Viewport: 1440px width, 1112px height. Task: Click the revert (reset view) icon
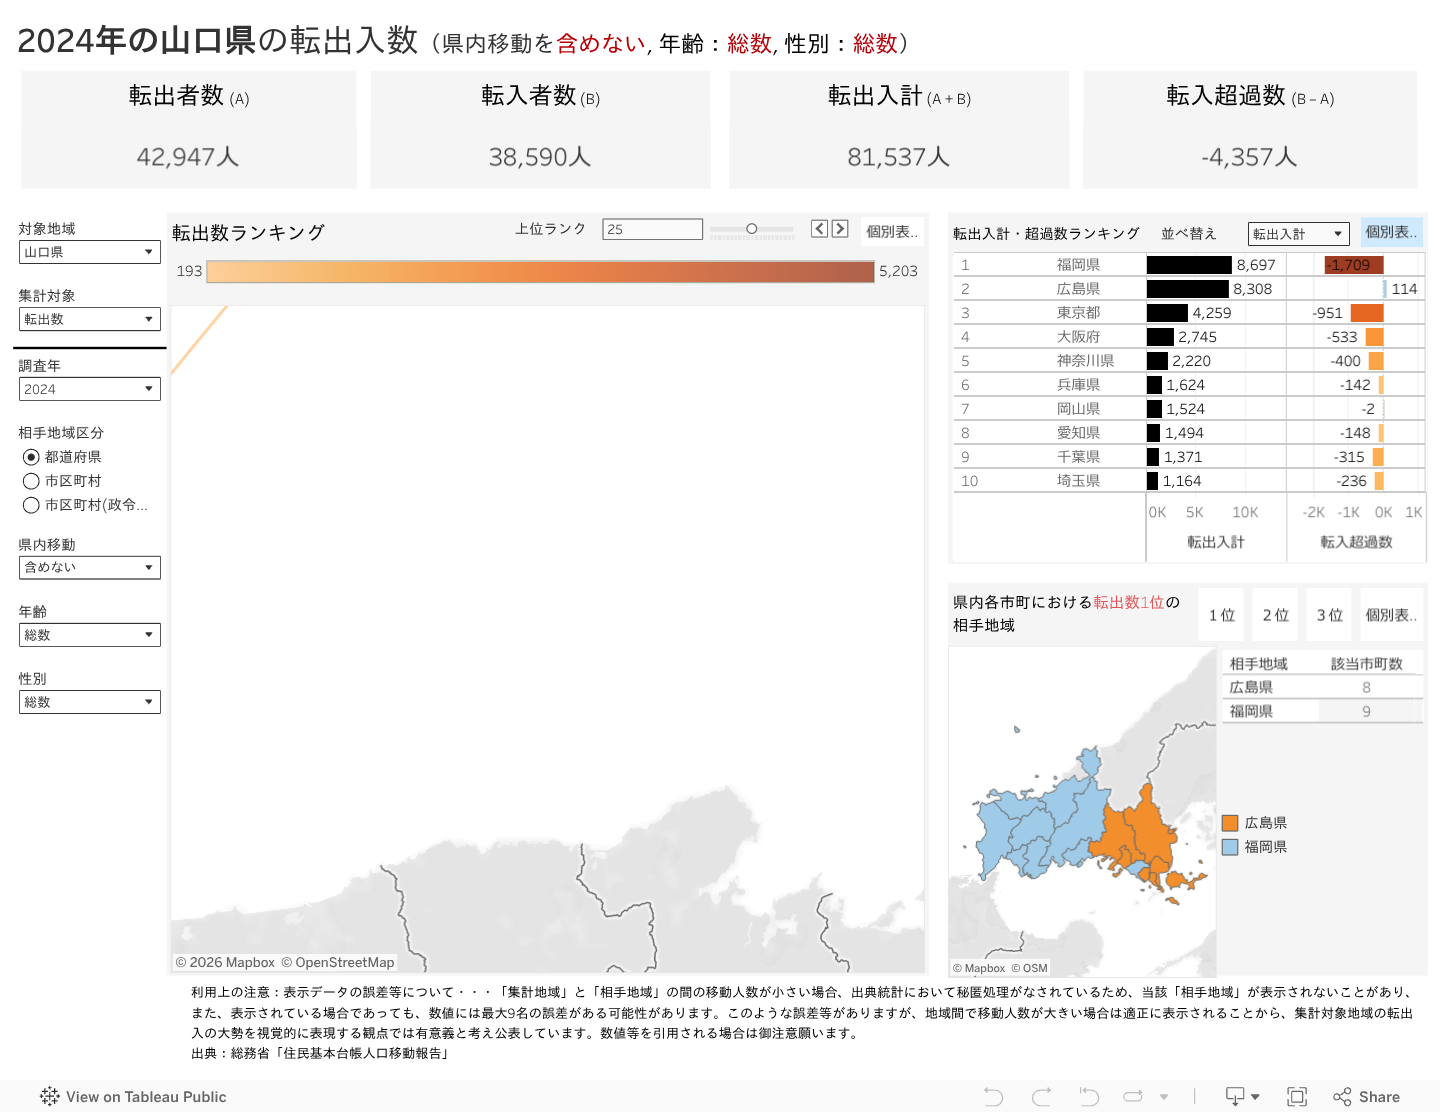click(1089, 1097)
